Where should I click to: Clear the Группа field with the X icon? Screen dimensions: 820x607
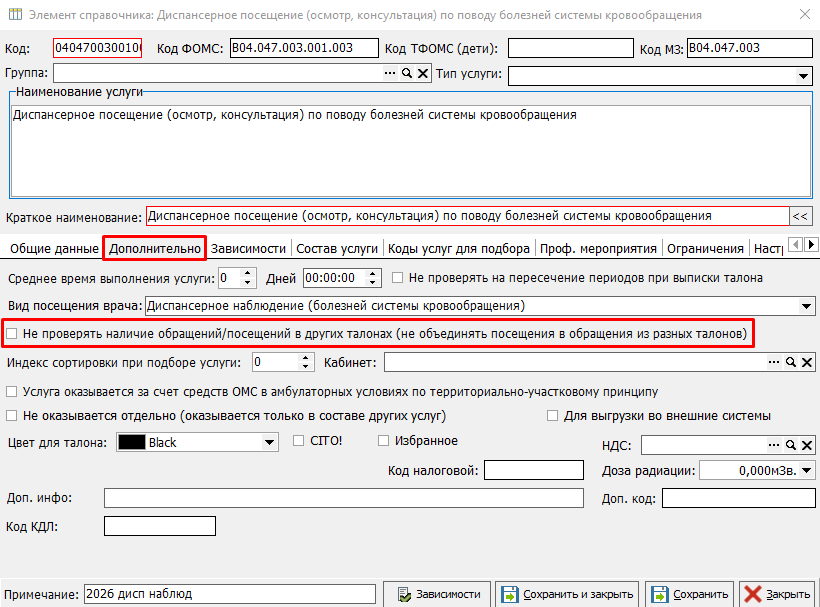point(423,73)
